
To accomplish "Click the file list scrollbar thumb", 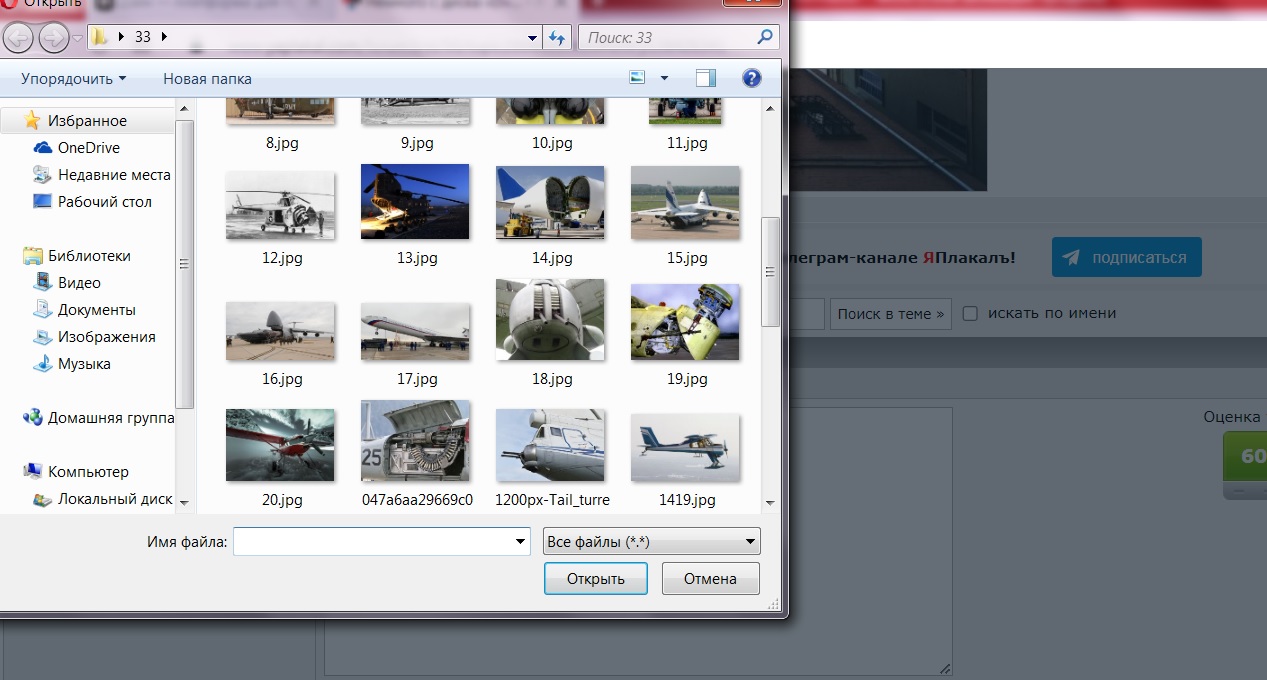I will pos(770,270).
